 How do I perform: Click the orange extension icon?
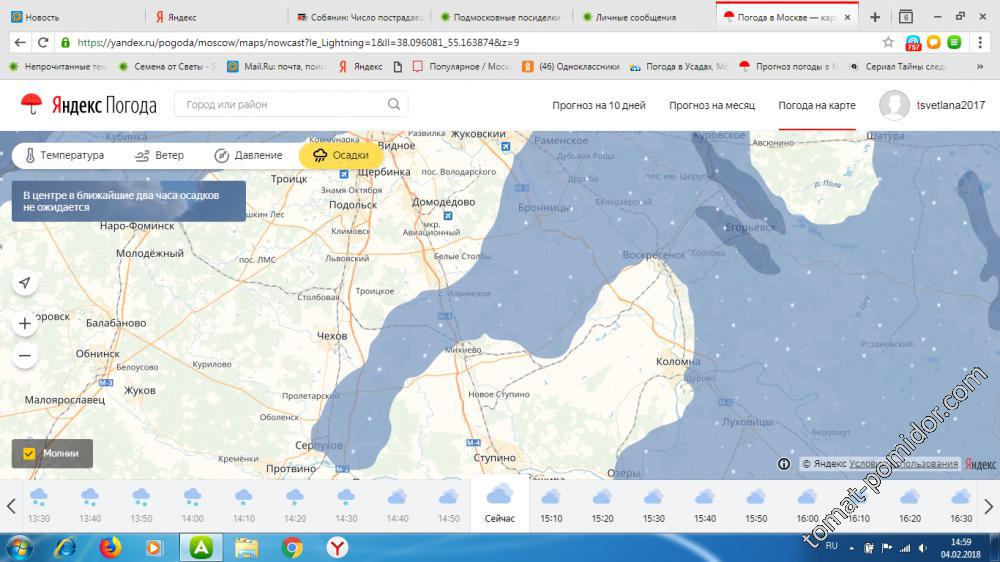tap(934, 42)
